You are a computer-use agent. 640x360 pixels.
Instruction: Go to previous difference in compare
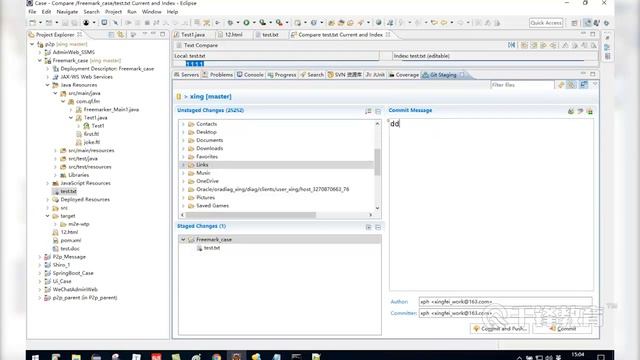point(575,45)
